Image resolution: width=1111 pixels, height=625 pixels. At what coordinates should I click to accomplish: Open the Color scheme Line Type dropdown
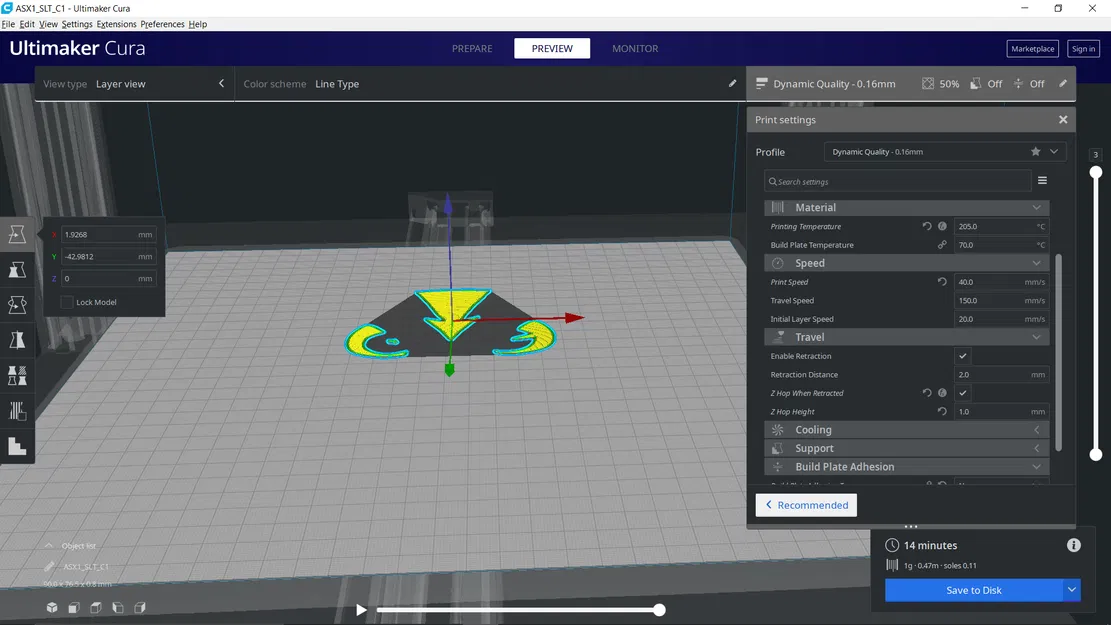490,84
